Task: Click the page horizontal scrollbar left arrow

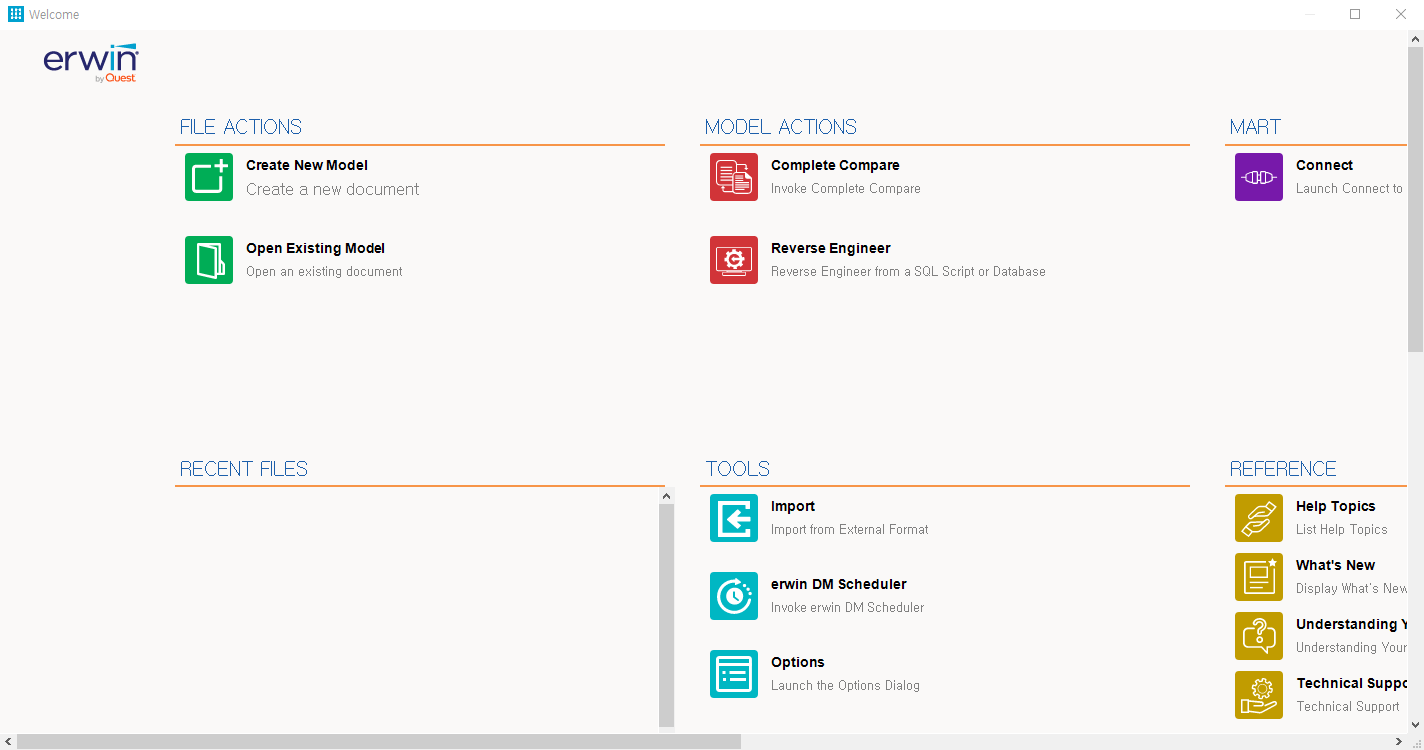Action: (8, 742)
